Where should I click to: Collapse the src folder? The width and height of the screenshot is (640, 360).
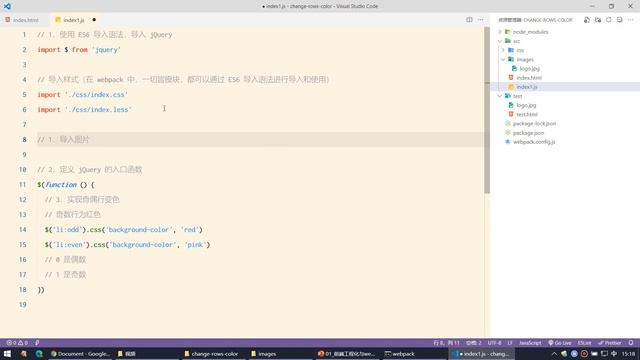516,41
